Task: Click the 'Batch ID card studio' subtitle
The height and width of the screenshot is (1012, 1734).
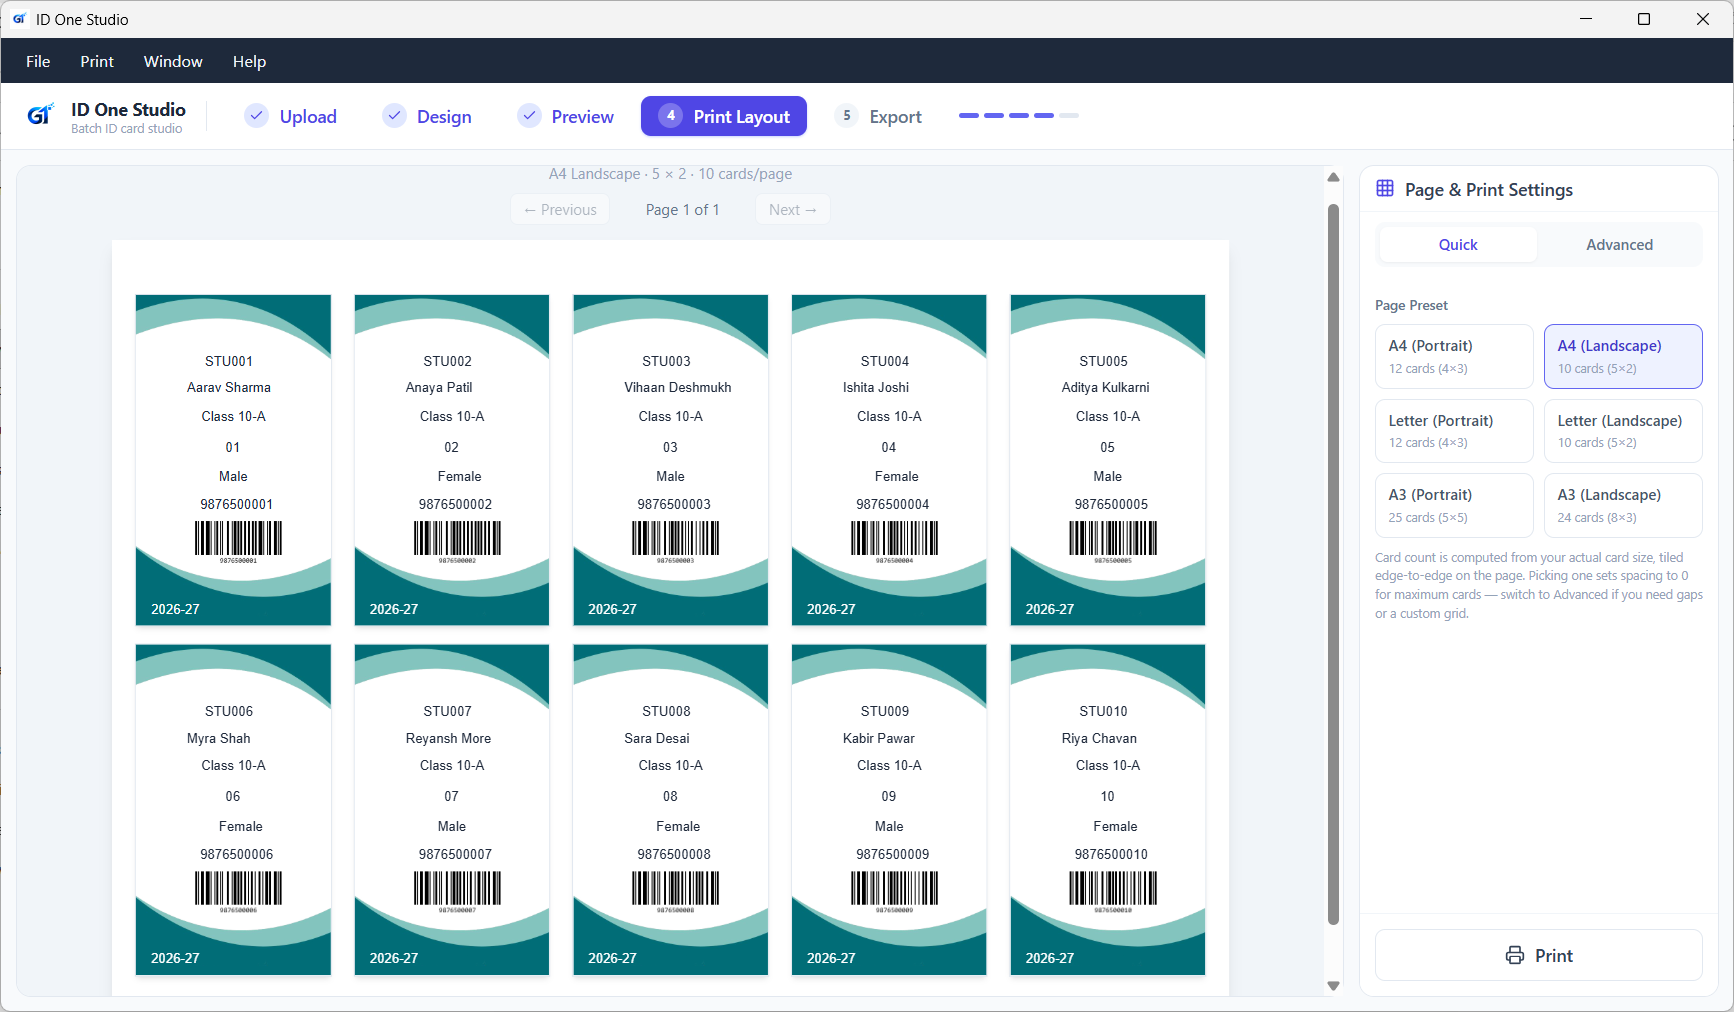Action: 127,129
